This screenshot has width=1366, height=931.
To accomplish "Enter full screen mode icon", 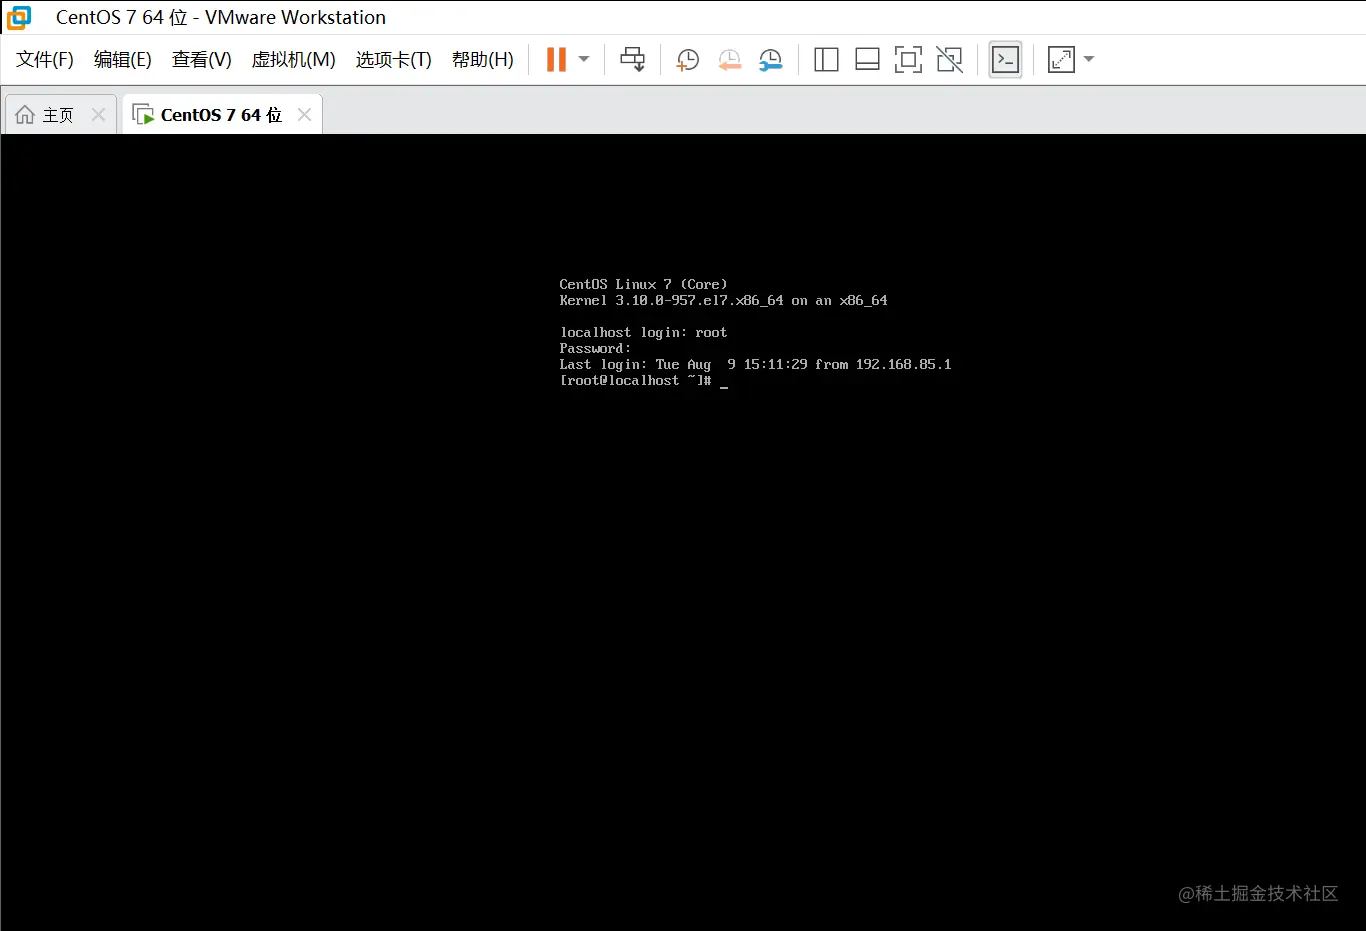I will [x=908, y=60].
